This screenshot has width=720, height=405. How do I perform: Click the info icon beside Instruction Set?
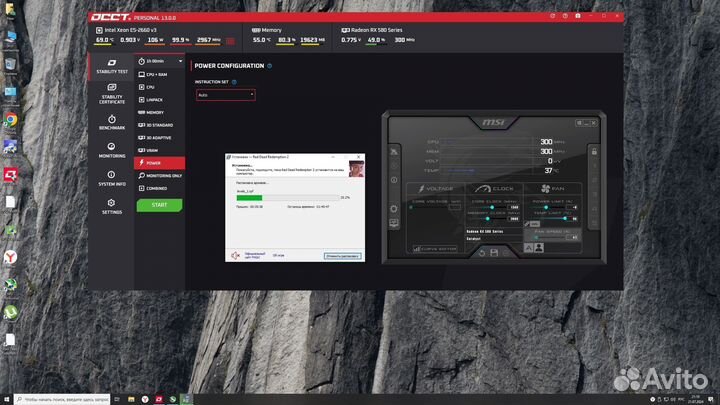click(x=234, y=82)
